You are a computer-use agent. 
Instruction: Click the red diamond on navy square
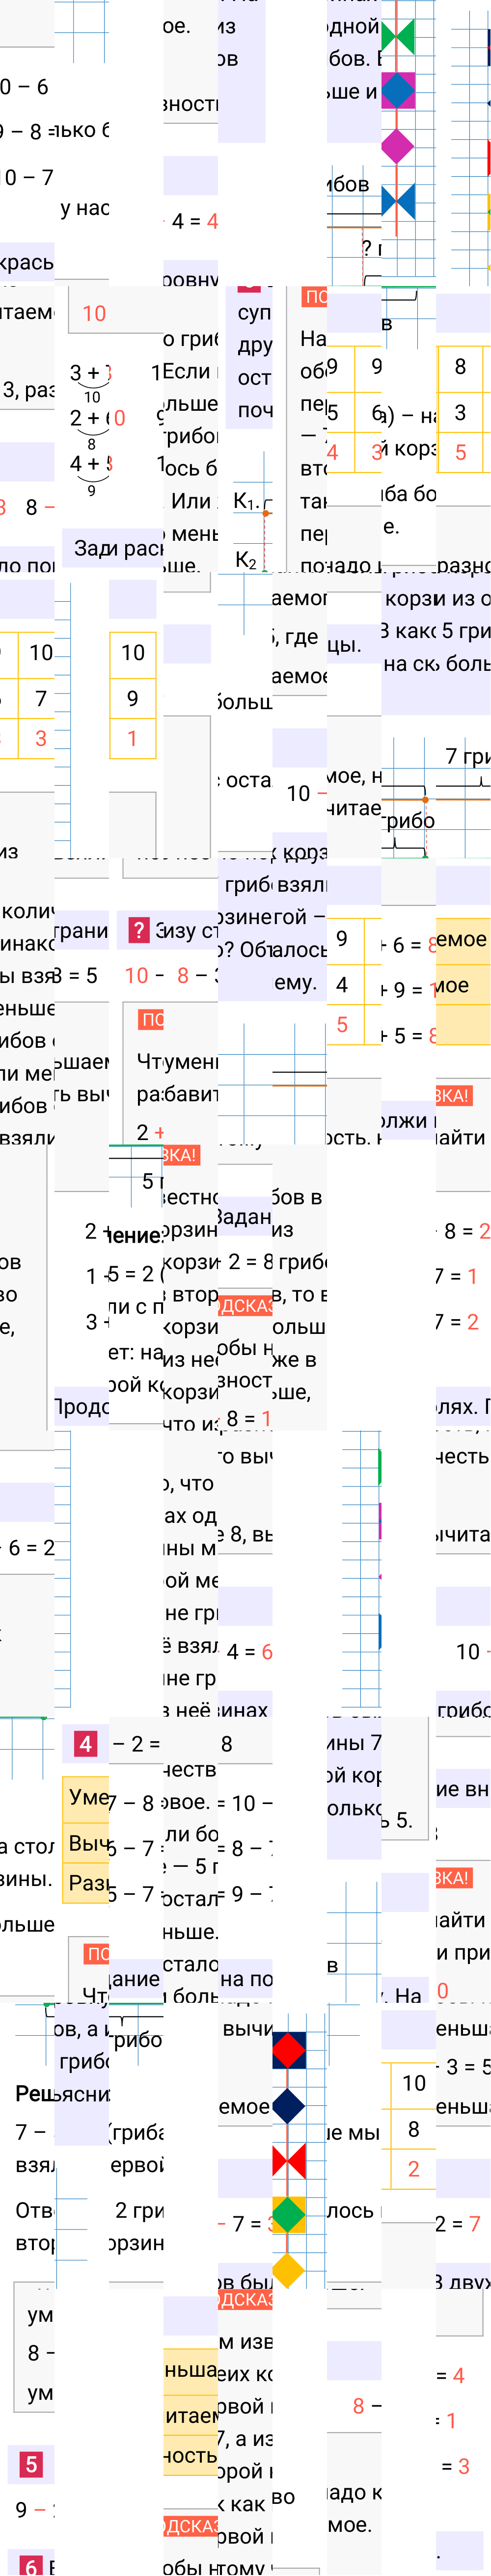coord(289,2050)
